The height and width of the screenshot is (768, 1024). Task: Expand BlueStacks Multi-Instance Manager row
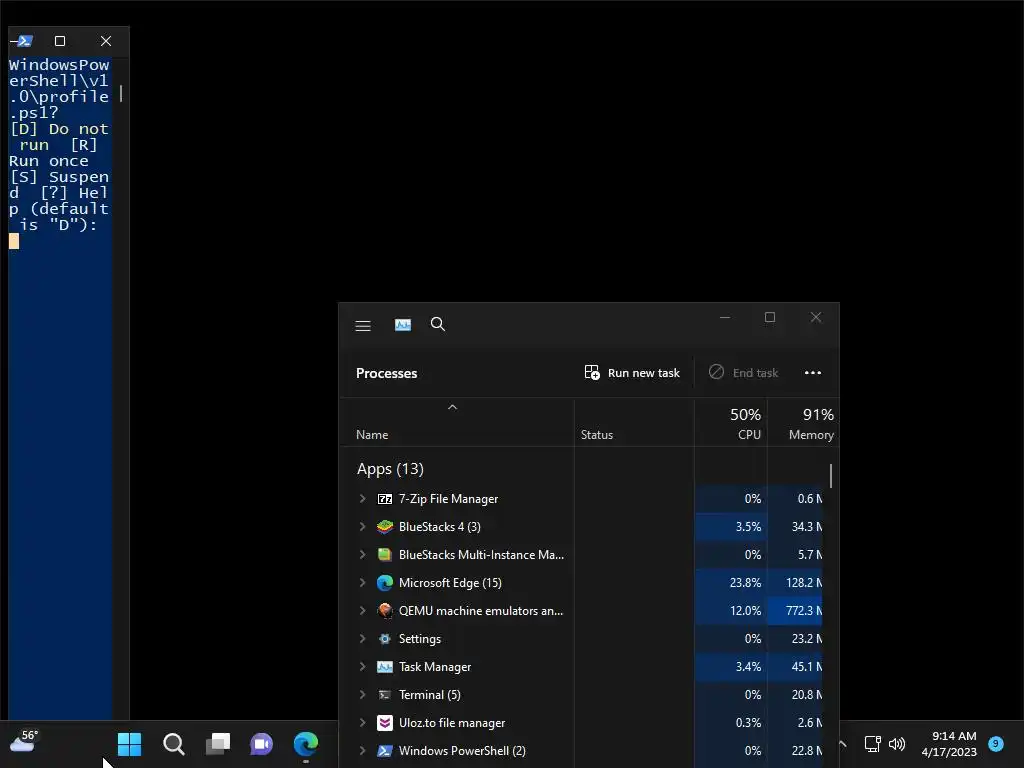tap(362, 554)
